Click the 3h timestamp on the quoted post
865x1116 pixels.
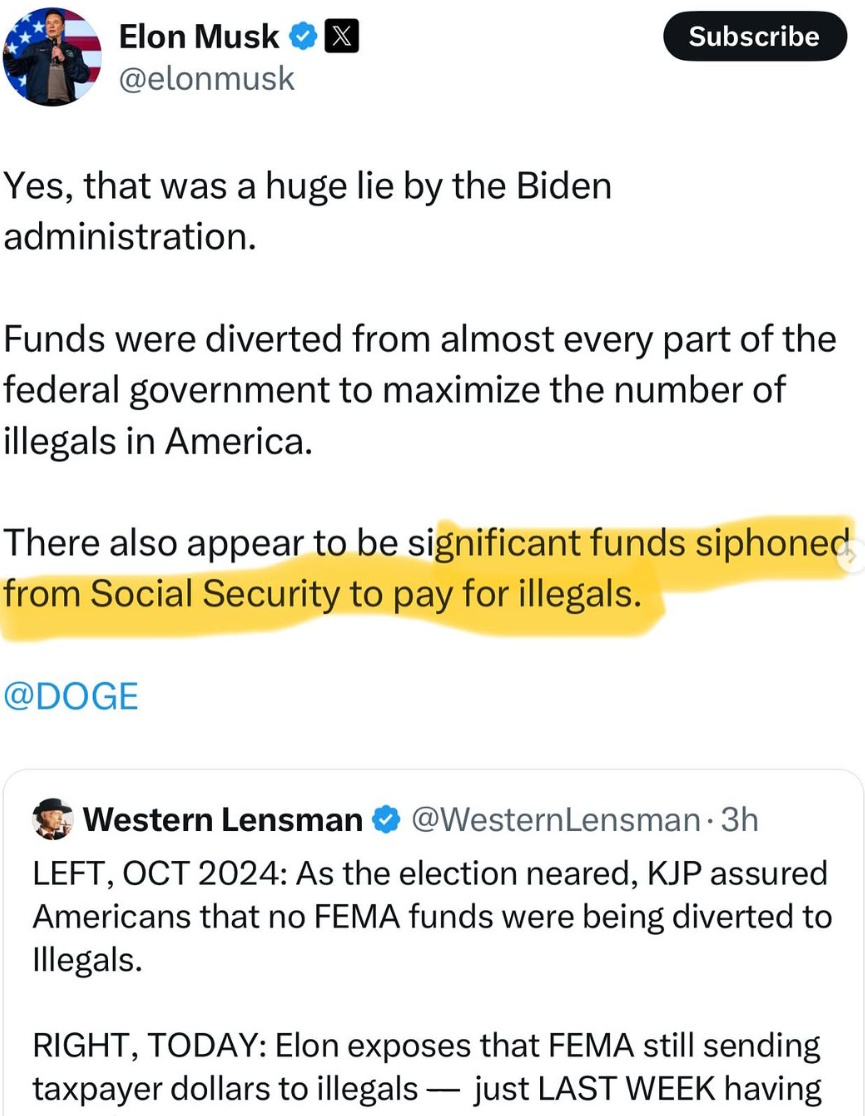(x=739, y=820)
